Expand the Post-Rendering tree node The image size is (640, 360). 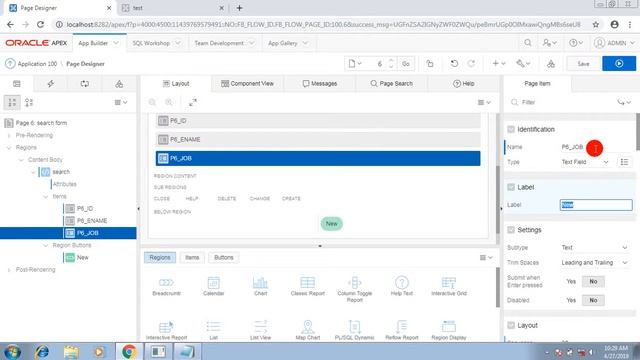(x=9, y=270)
